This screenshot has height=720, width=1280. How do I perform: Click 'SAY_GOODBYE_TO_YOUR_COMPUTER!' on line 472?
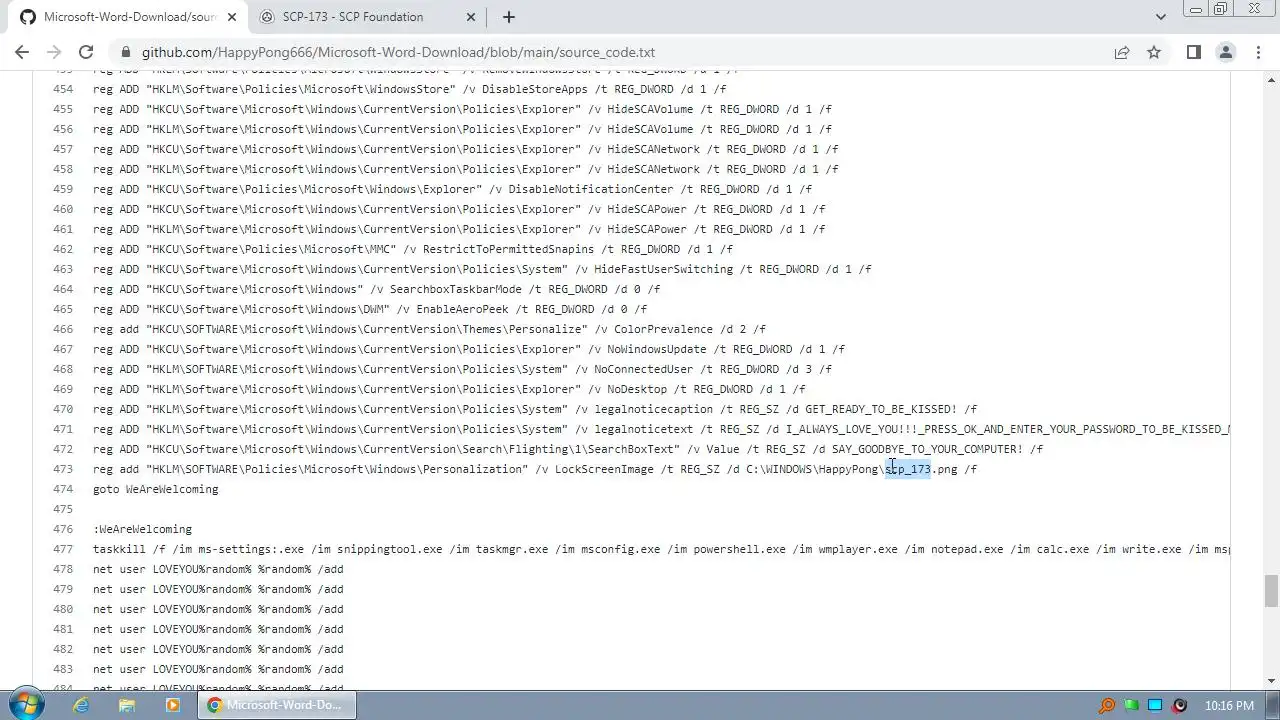[927, 449]
